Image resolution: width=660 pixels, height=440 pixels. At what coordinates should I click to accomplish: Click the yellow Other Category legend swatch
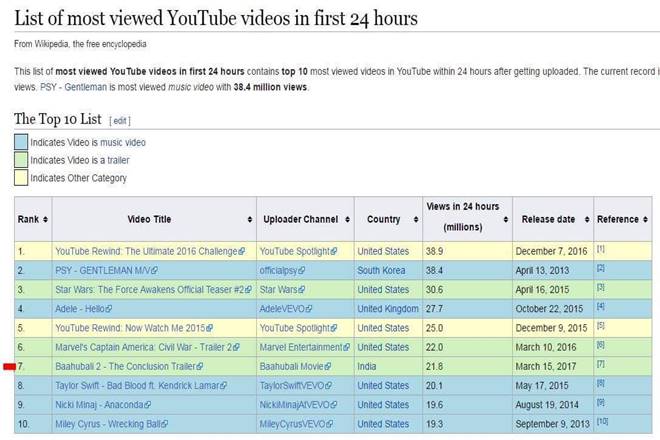pyautogui.click(x=20, y=178)
